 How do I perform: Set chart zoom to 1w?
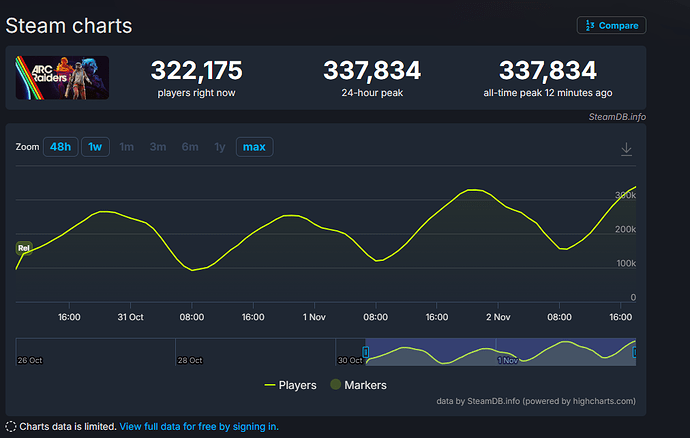click(95, 147)
